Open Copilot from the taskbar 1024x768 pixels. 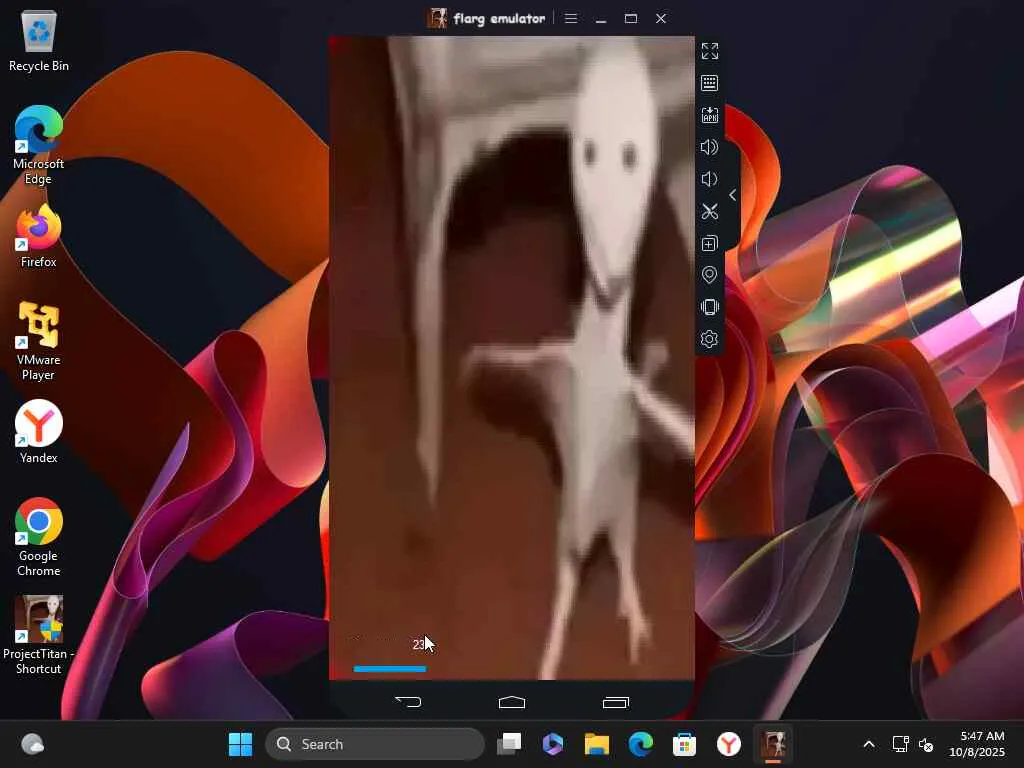point(553,744)
